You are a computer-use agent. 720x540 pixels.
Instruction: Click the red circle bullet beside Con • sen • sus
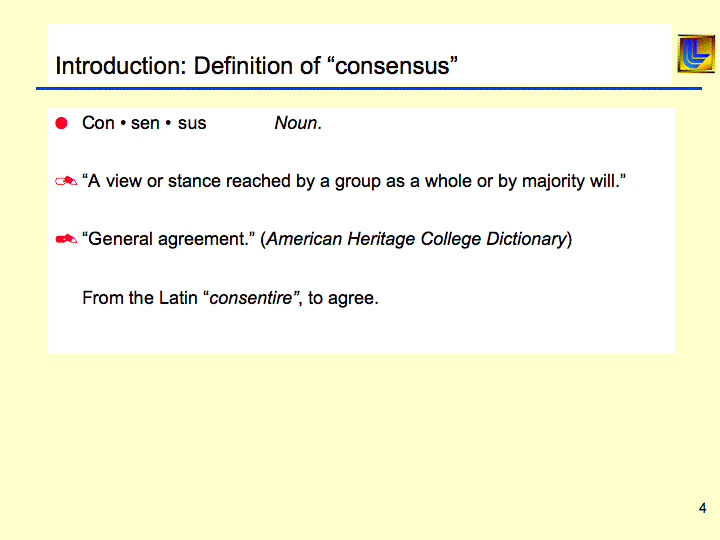point(61,123)
